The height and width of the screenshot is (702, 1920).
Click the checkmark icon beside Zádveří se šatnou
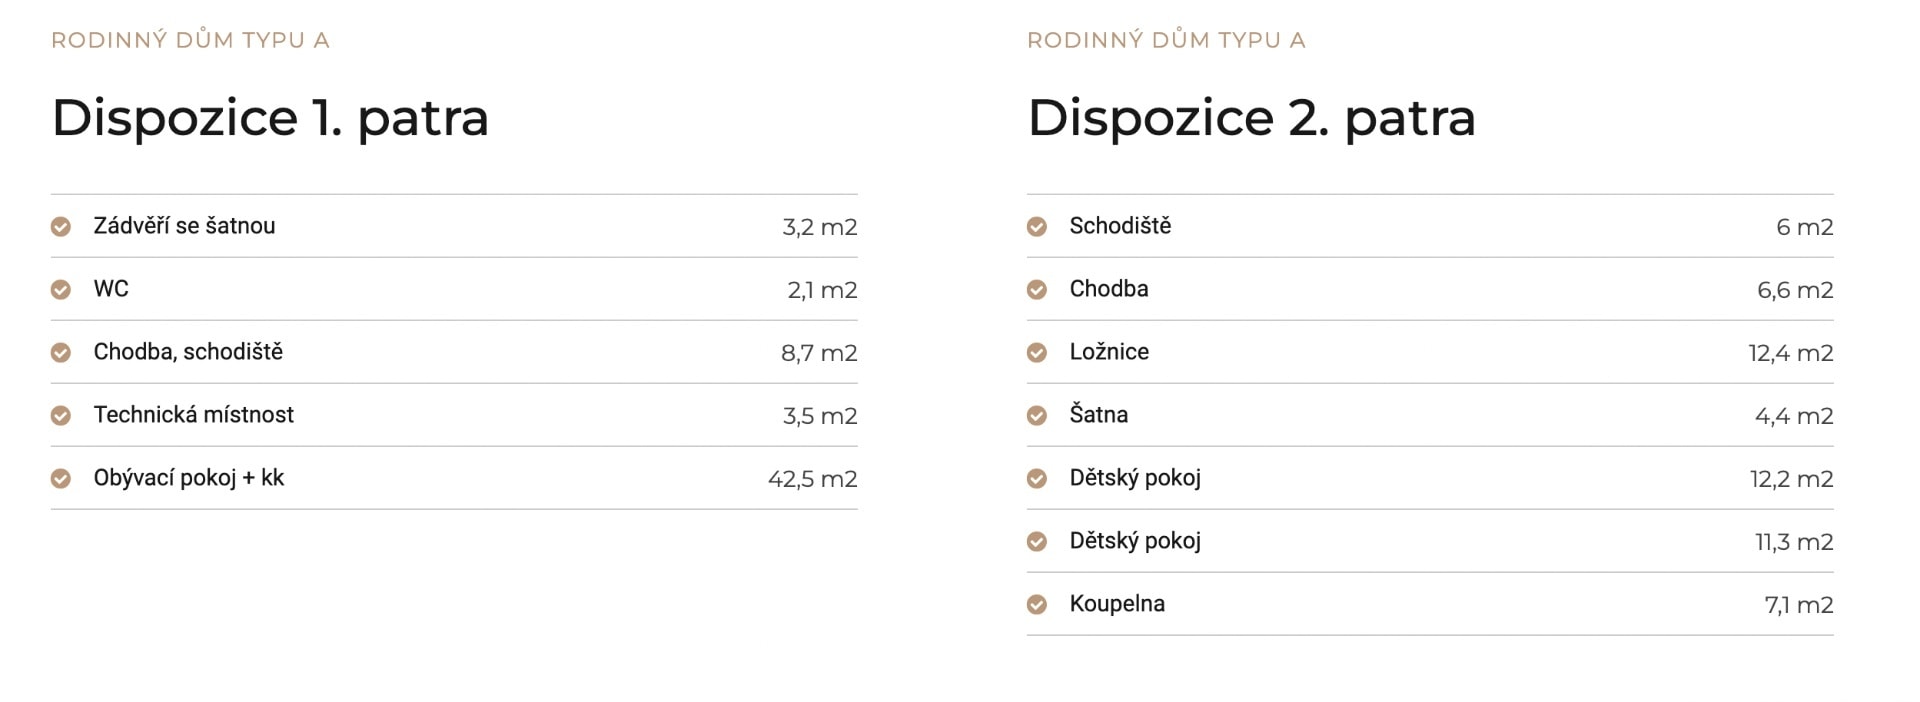(x=61, y=227)
